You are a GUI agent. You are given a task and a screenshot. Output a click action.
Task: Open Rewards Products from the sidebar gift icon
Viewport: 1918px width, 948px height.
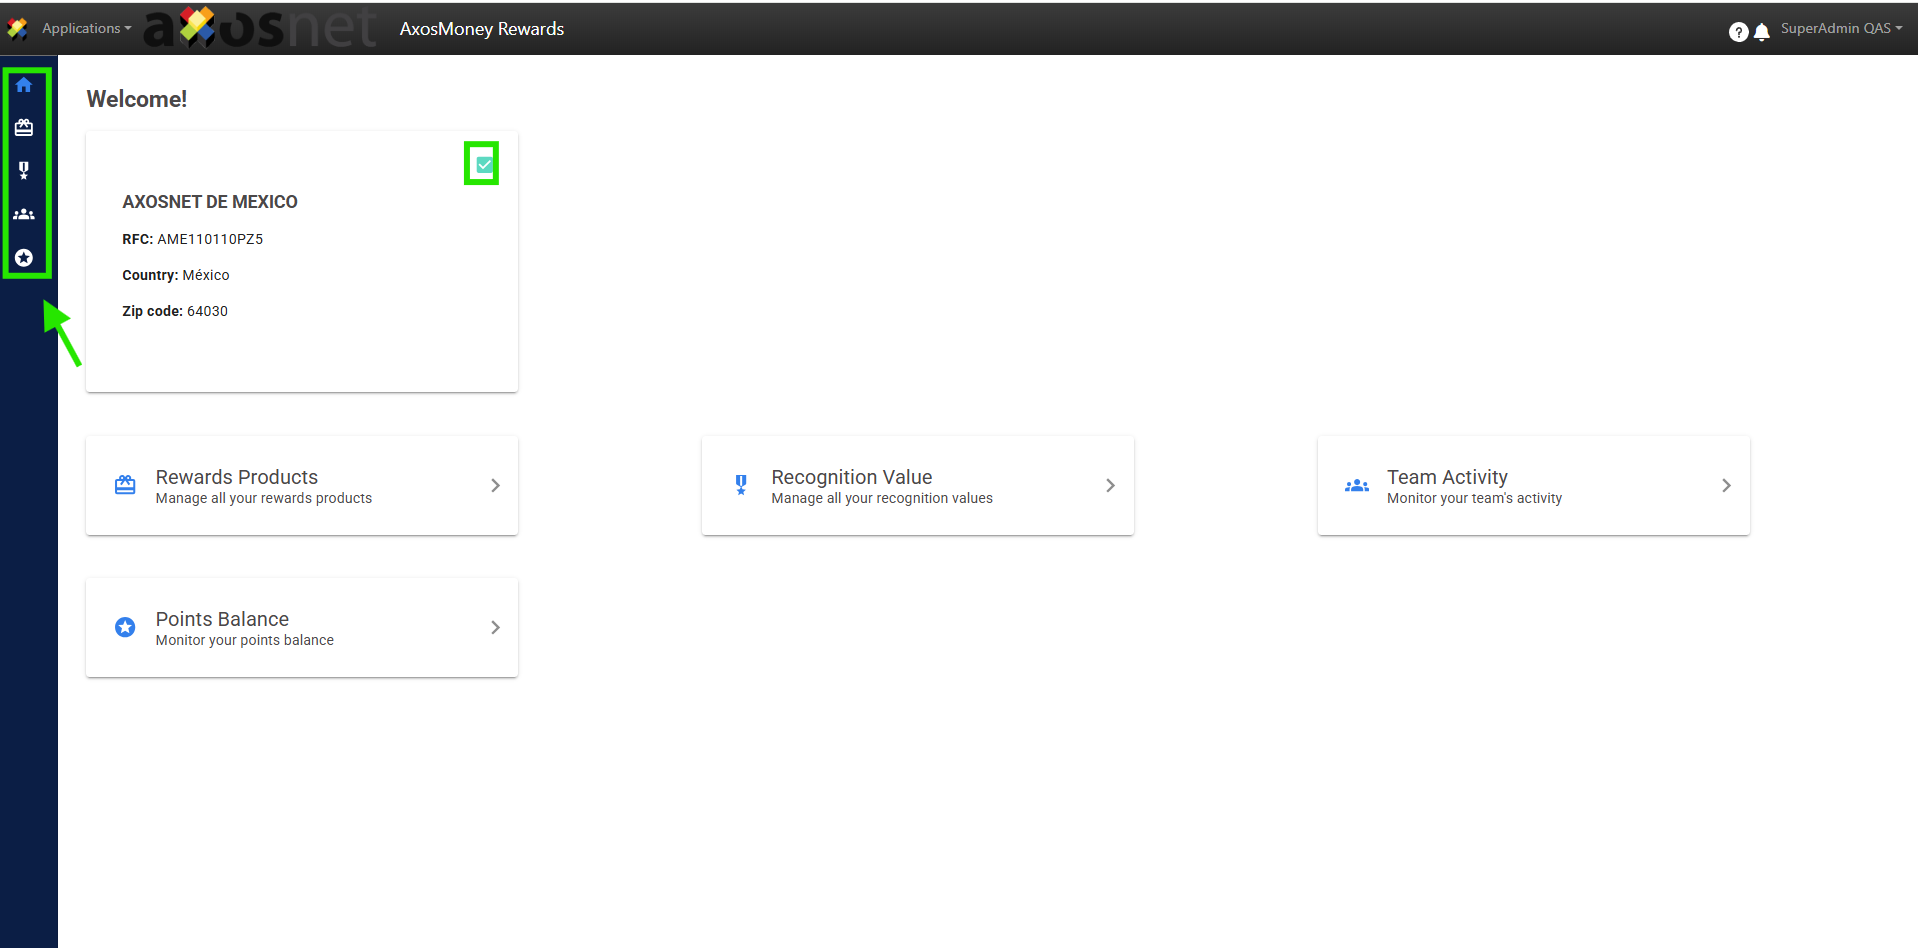click(24, 128)
